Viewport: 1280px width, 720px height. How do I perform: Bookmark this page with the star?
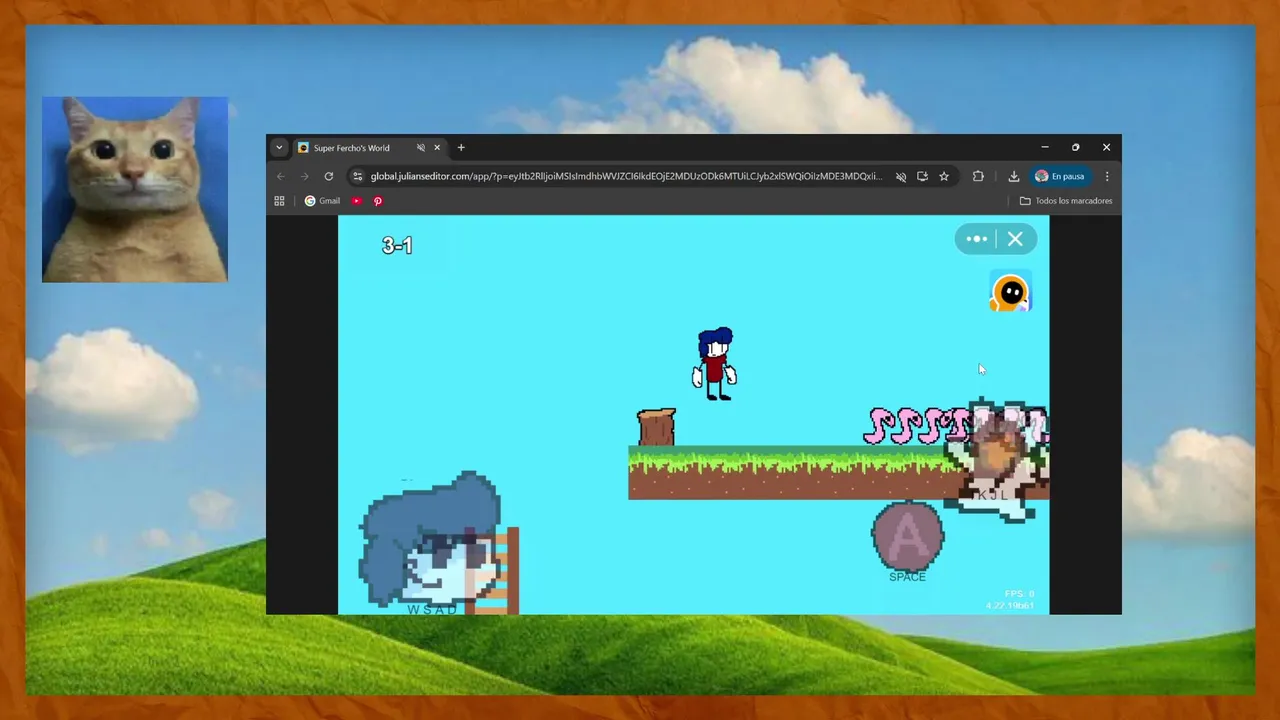[944, 176]
